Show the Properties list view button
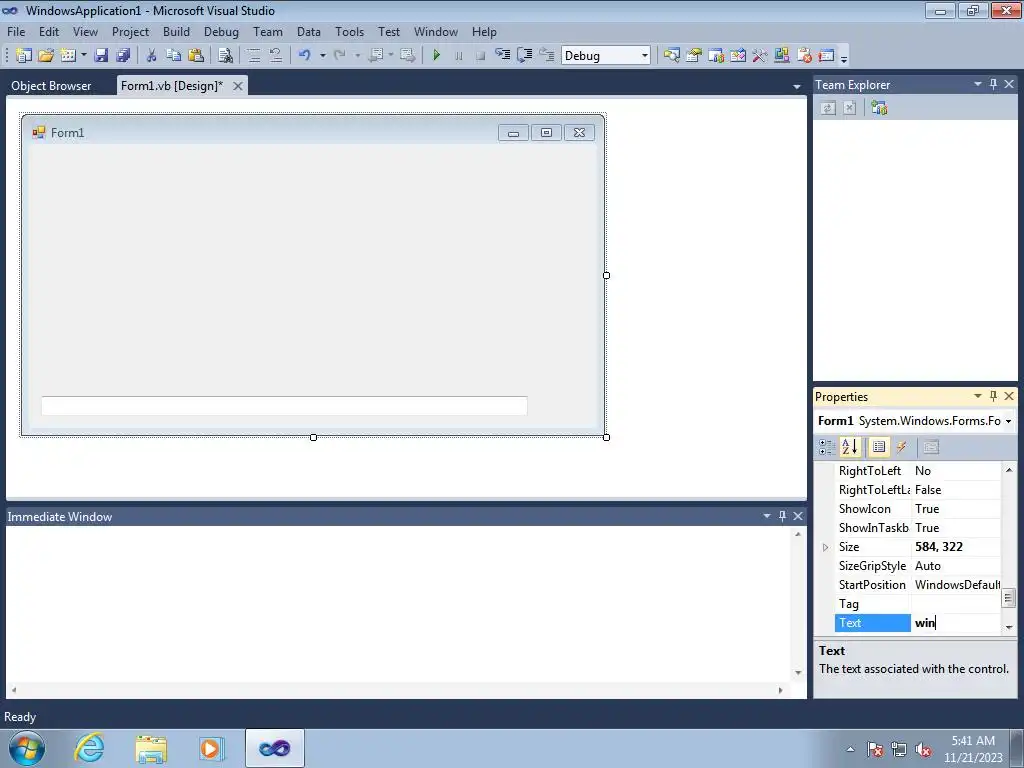This screenshot has width=1024, height=768. tap(879, 447)
